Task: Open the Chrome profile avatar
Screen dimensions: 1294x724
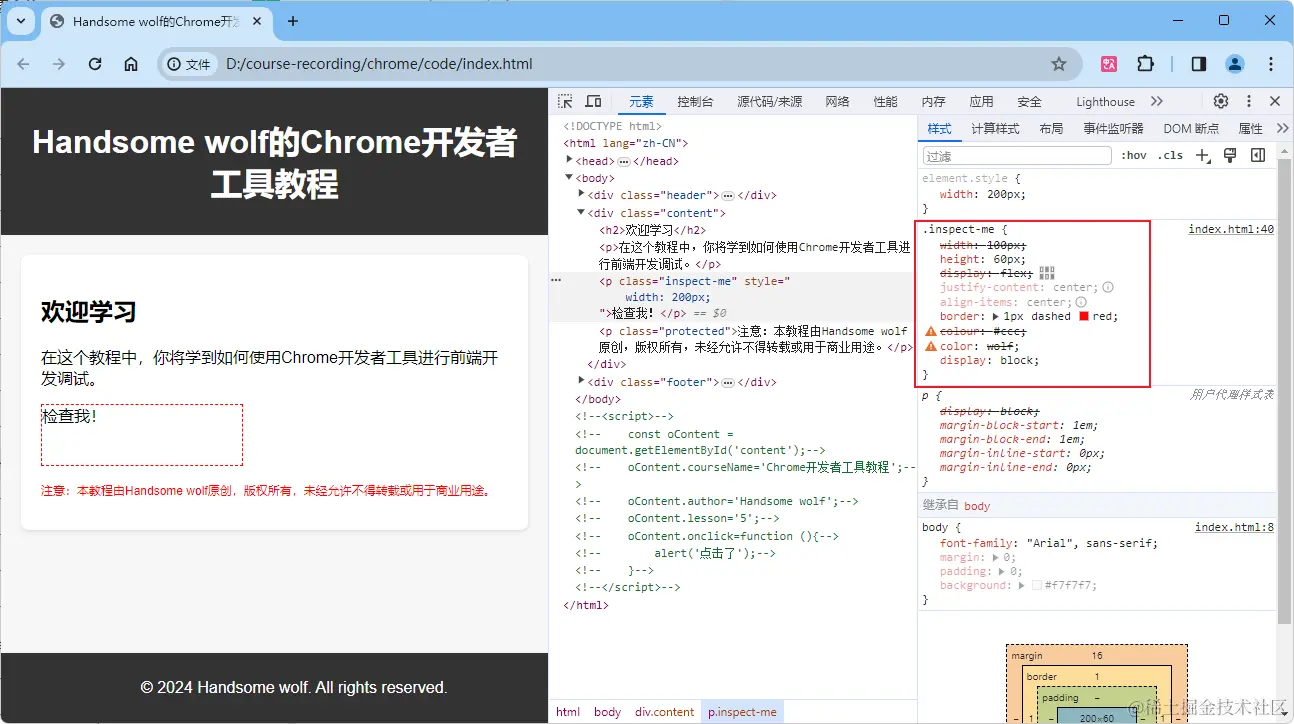Action: pyautogui.click(x=1235, y=64)
